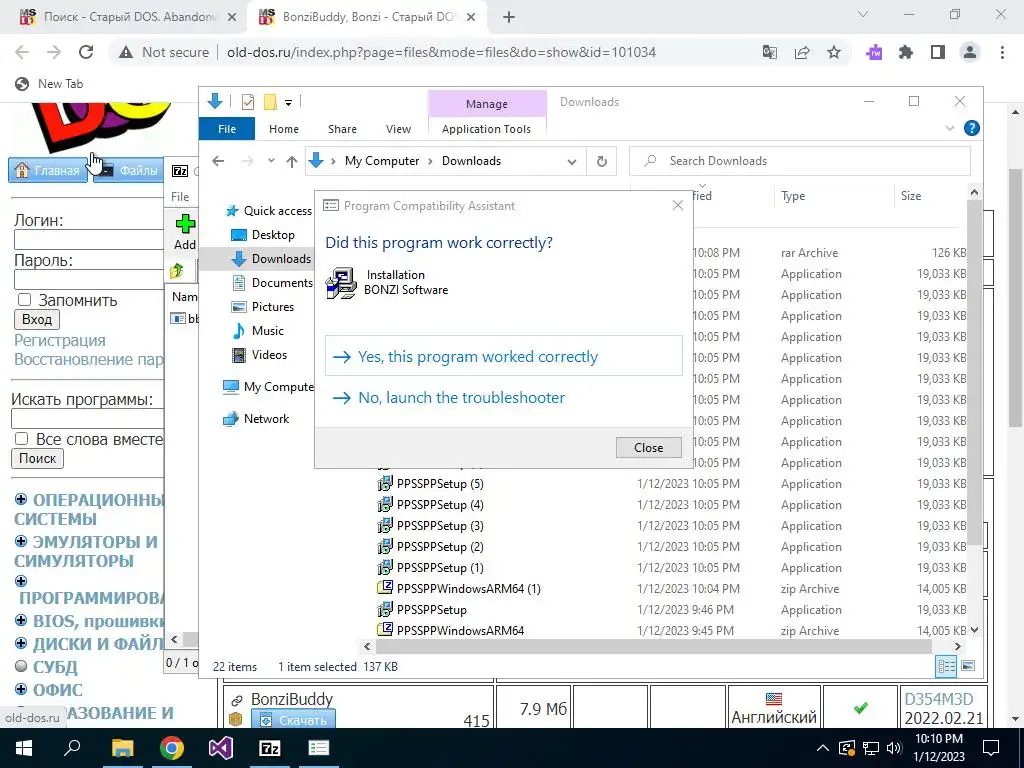Click the New Folder quick access icon
The width and height of the screenshot is (1024, 768).
coord(270,102)
